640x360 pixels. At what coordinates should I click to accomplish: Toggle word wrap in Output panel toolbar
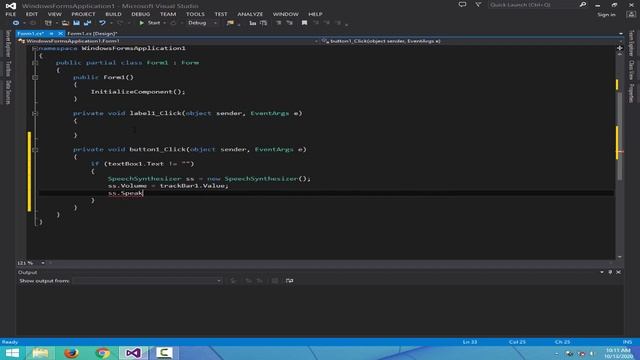289,281
